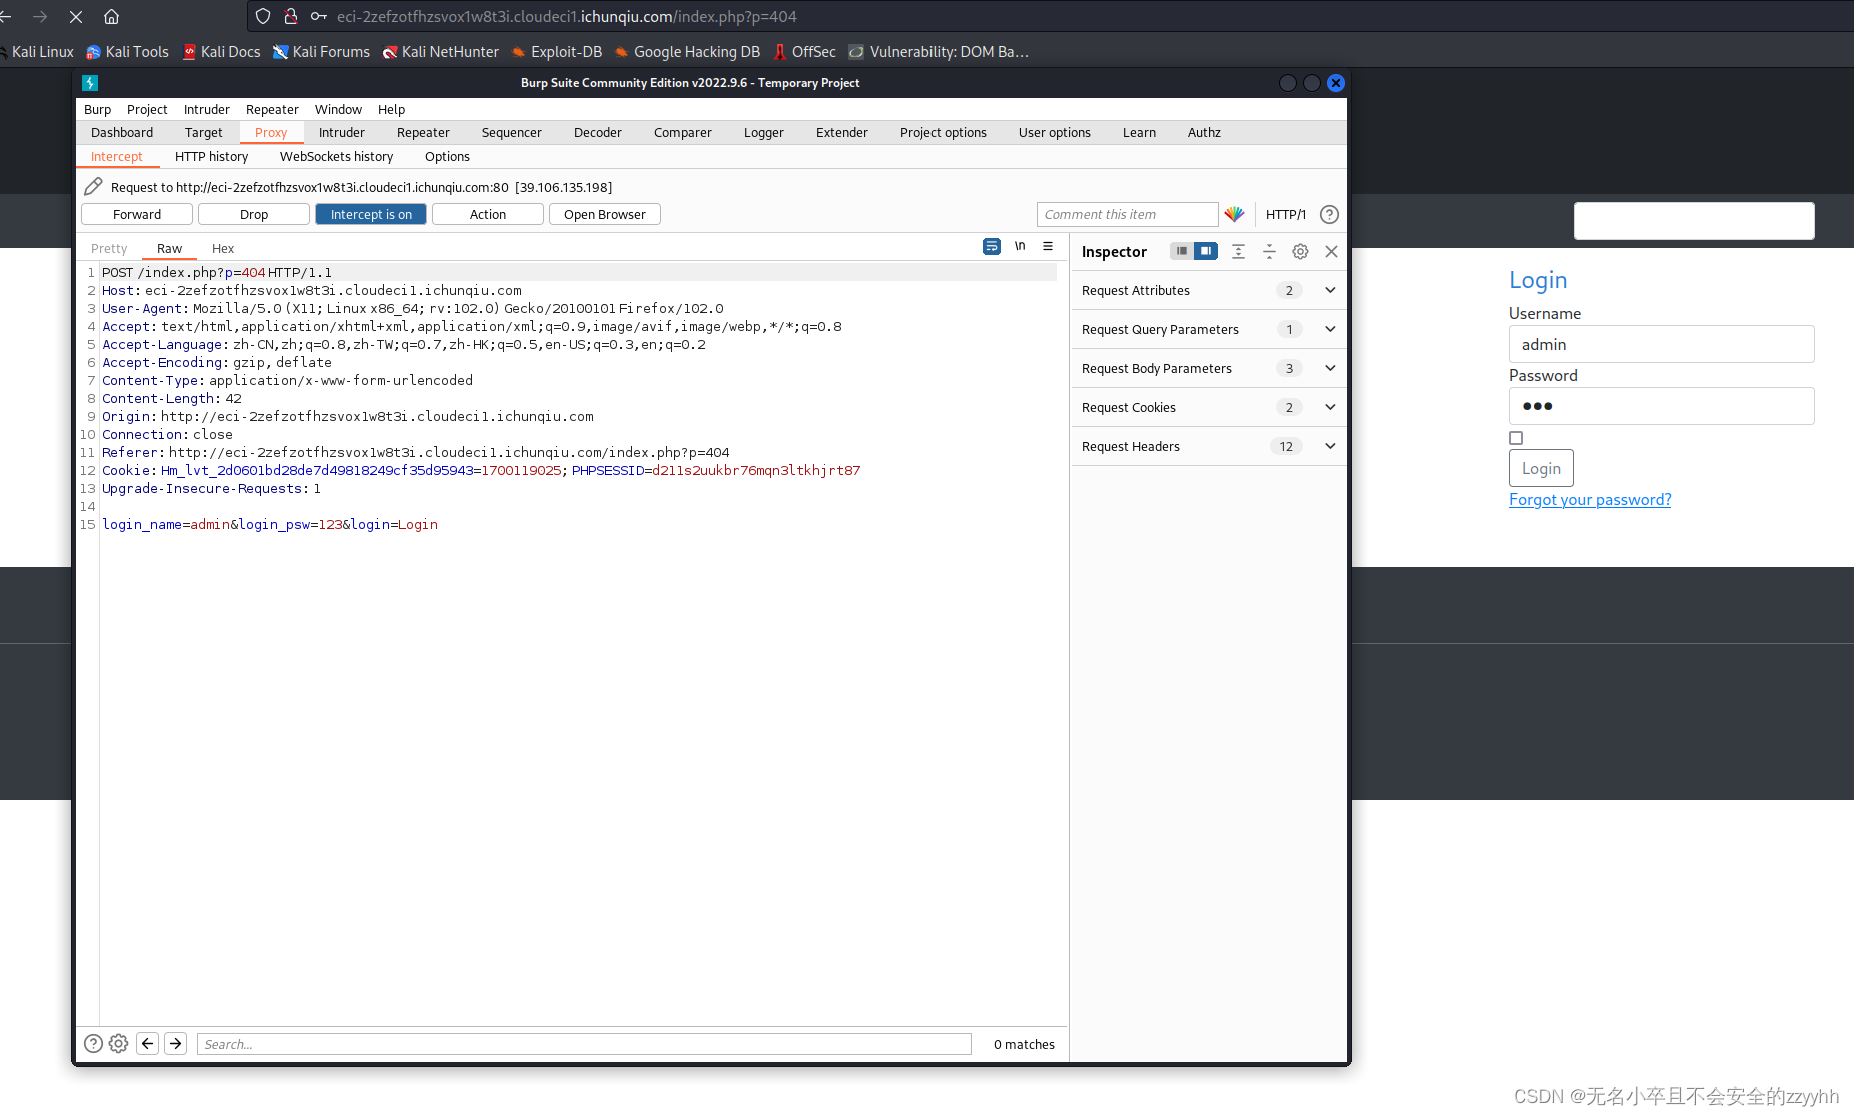The width and height of the screenshot is (1854, 1116).
Task: Go to Firefox home page icon
Action: pos(111,16)
